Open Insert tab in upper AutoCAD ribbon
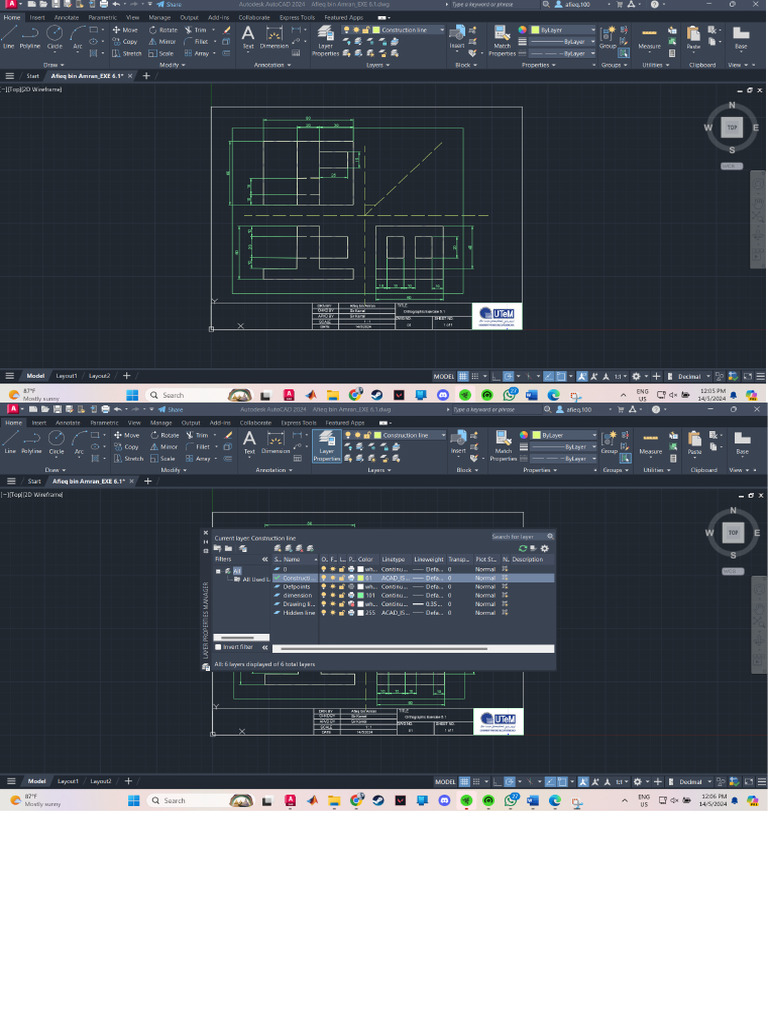The height and width of the screenshot is (1024, 768). coord(37,18)
